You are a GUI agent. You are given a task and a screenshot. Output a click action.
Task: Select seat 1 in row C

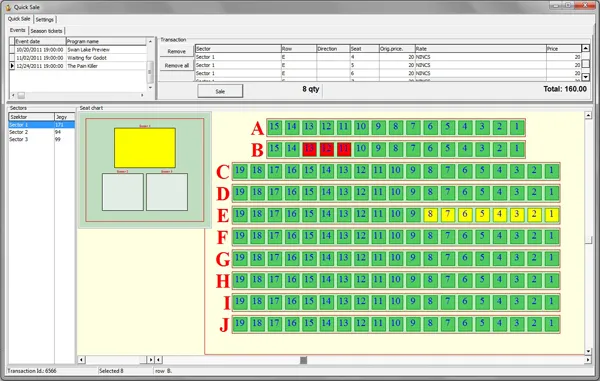[551, 171]
